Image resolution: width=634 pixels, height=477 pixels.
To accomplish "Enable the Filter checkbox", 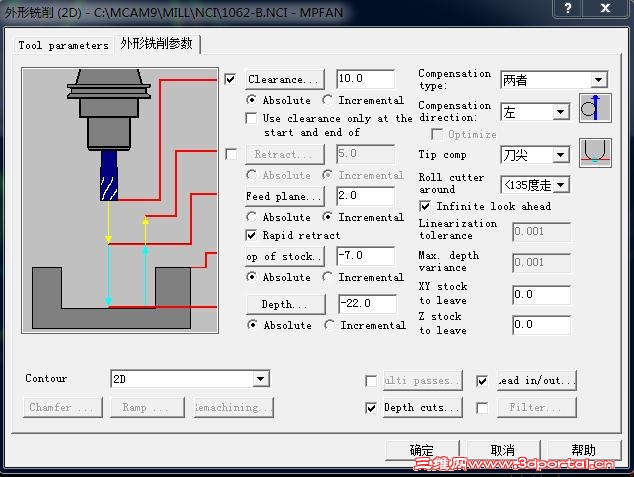I will click(482, 408).
